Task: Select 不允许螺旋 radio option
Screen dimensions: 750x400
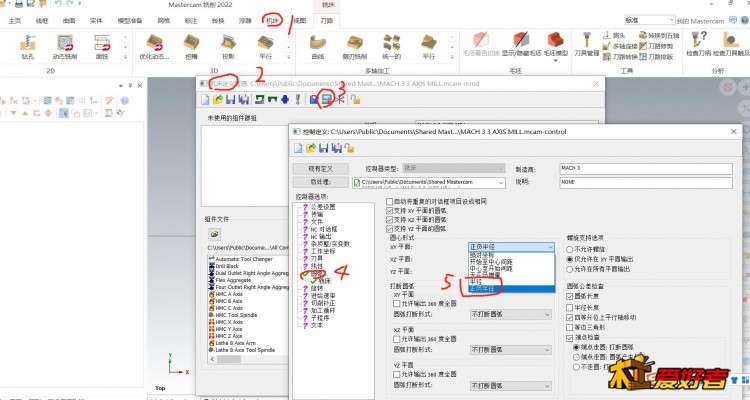Action: point(570,249)
